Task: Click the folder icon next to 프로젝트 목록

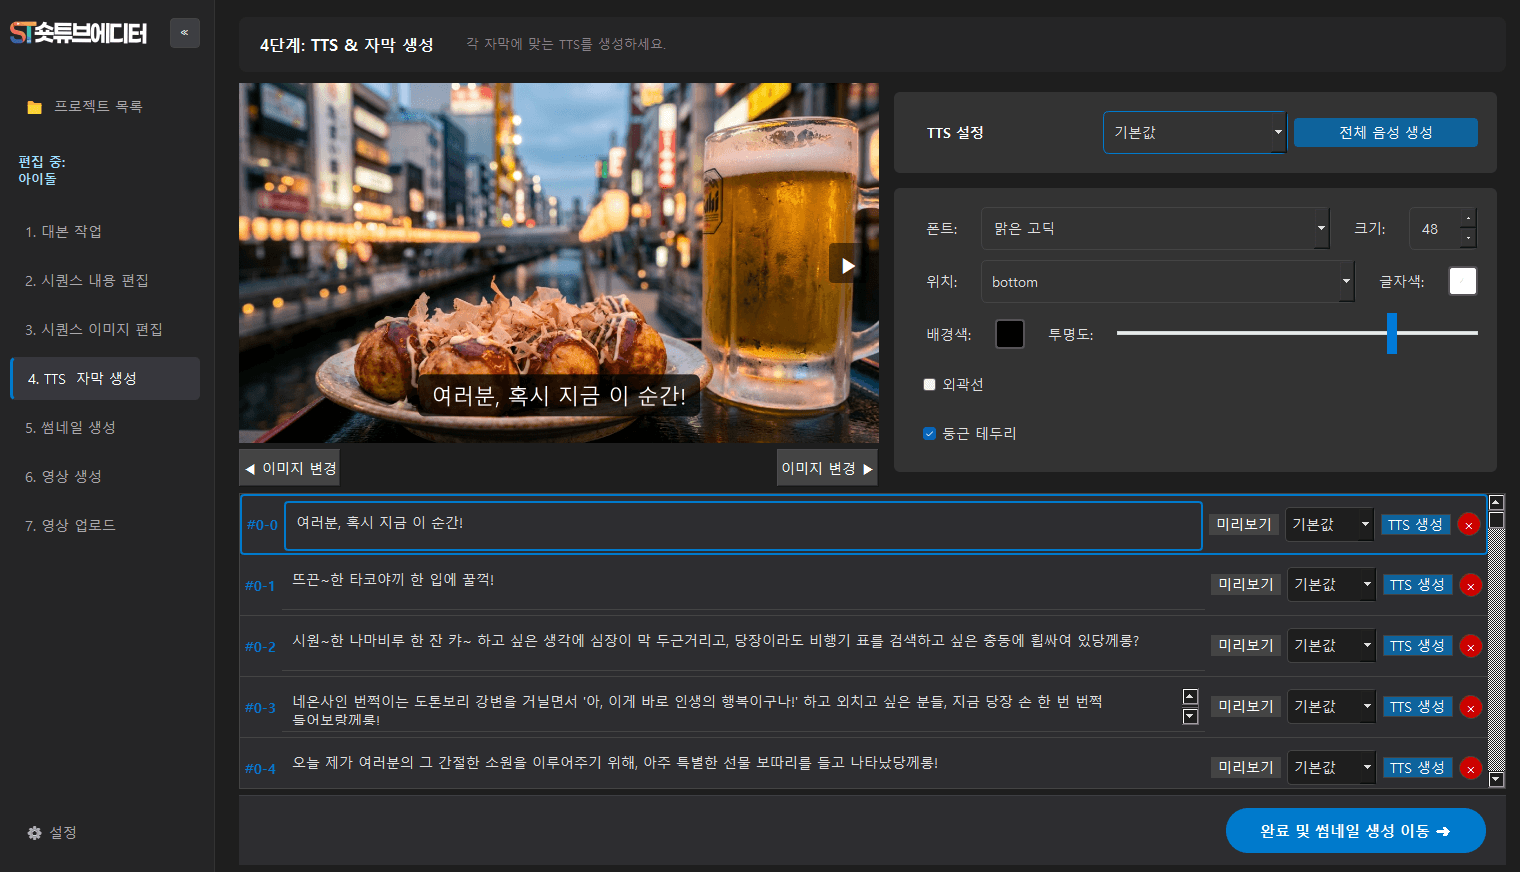Action: click(x=33, y=105)
